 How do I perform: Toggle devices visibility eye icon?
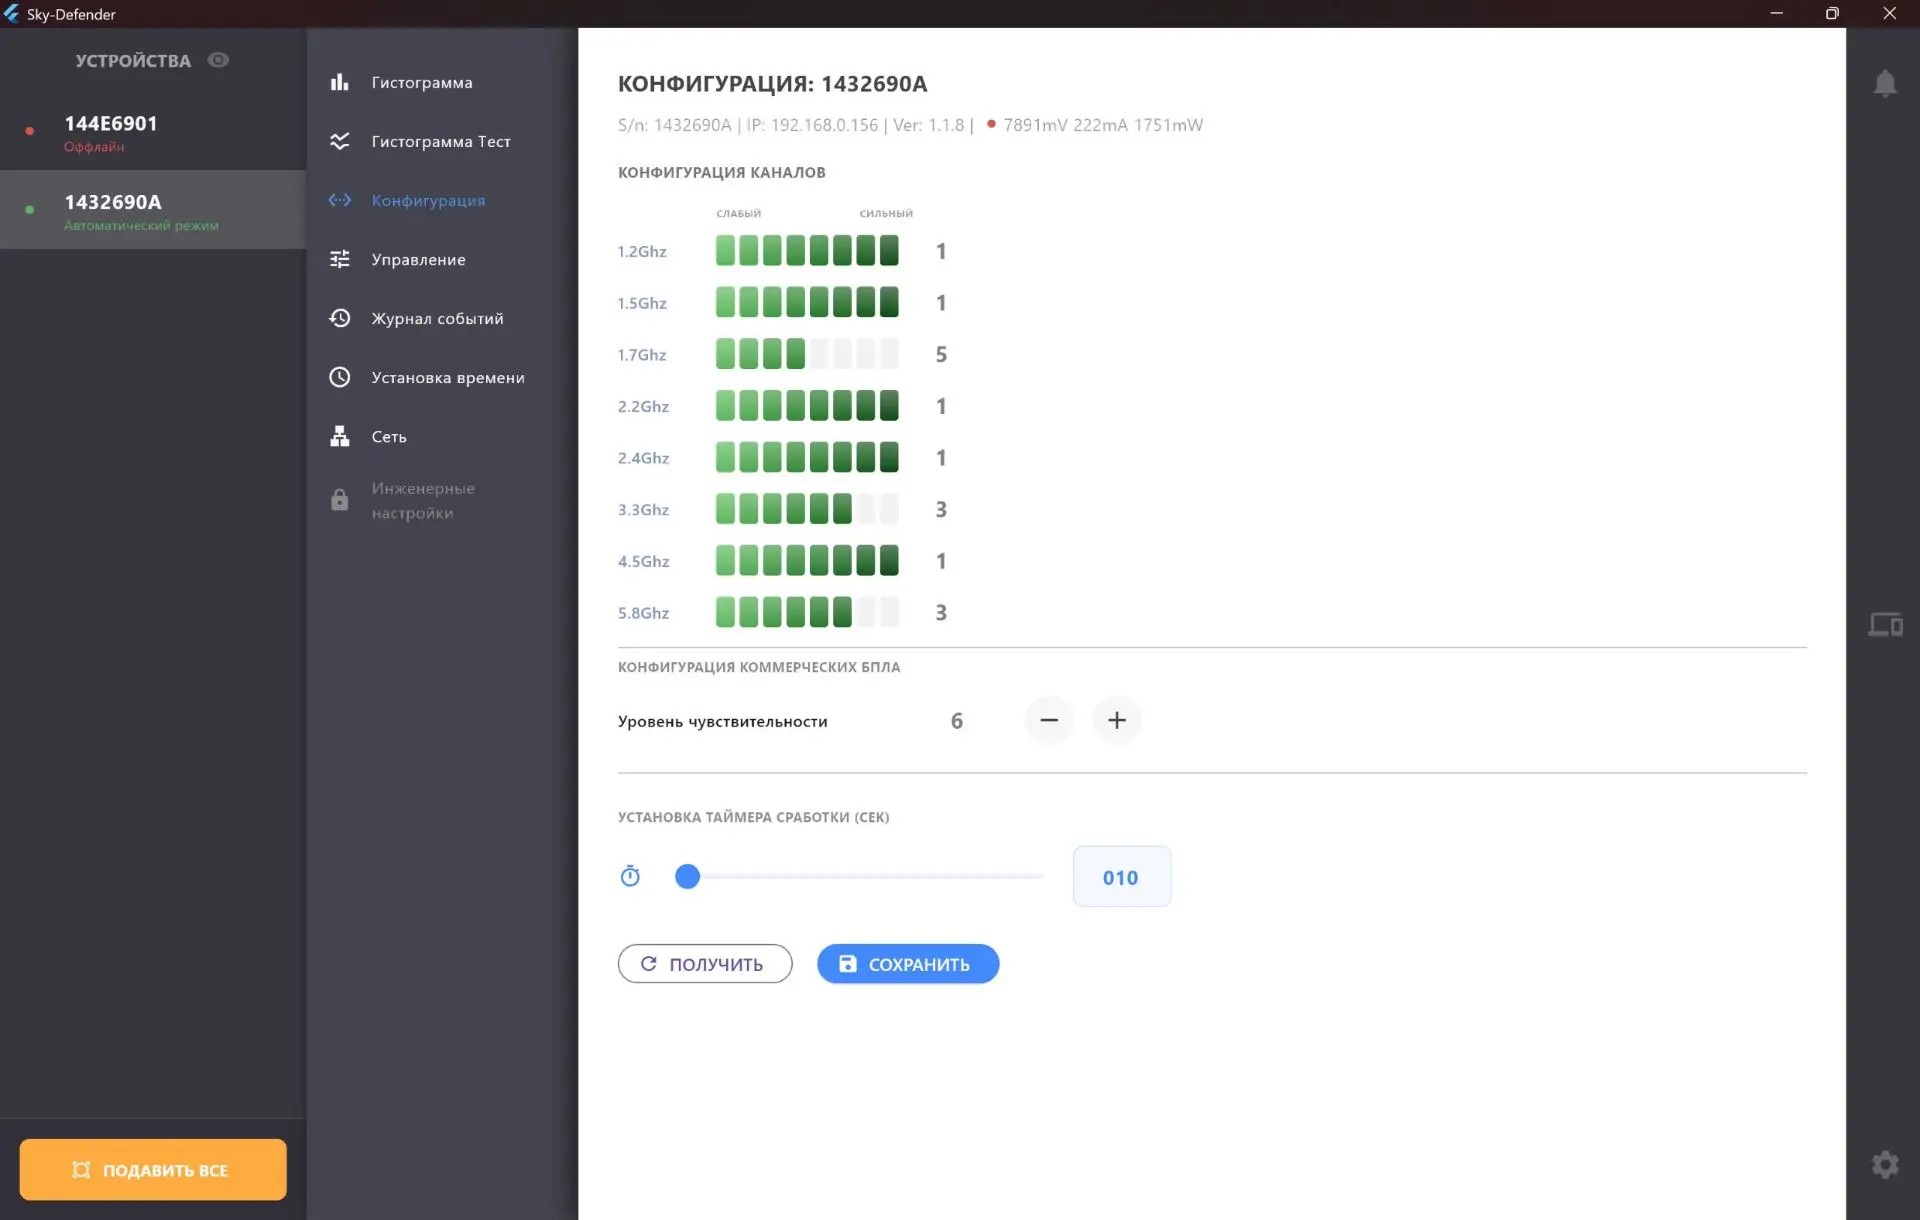[x=218, y=60]
